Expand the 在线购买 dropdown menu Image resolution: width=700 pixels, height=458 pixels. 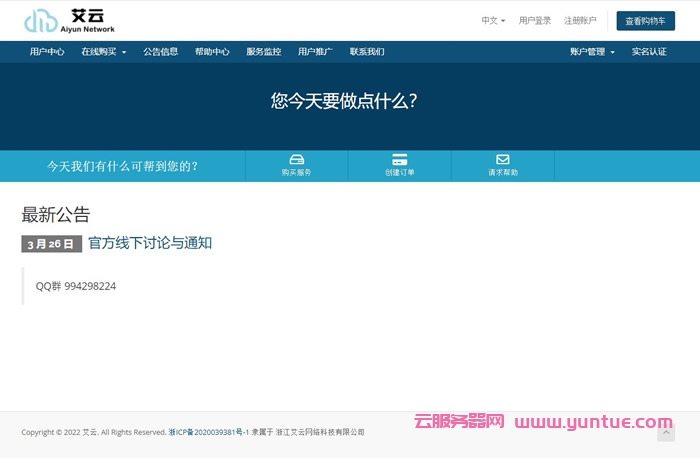point(104,52)
